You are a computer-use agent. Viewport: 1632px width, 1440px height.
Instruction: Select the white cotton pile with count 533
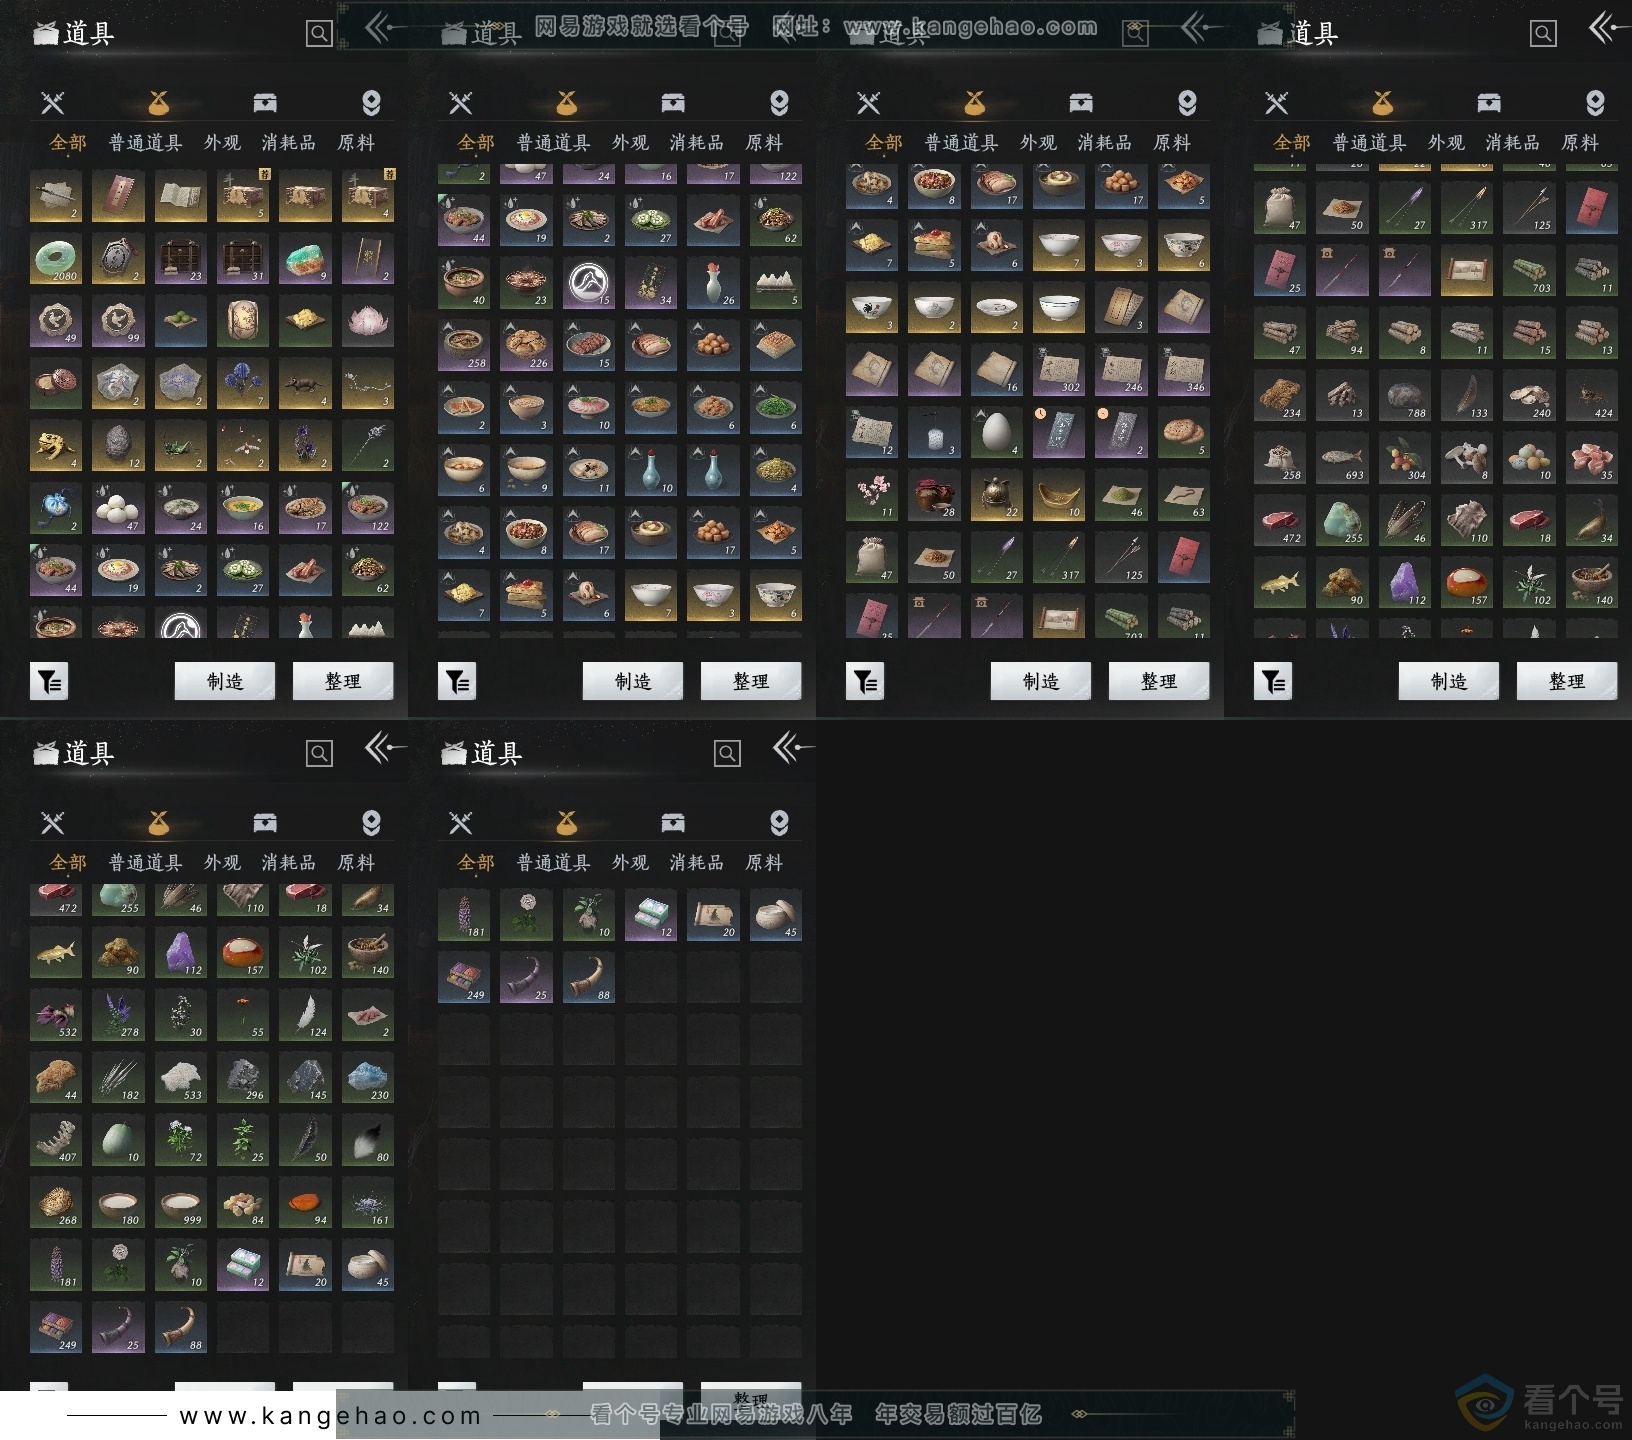point(181,1078)
